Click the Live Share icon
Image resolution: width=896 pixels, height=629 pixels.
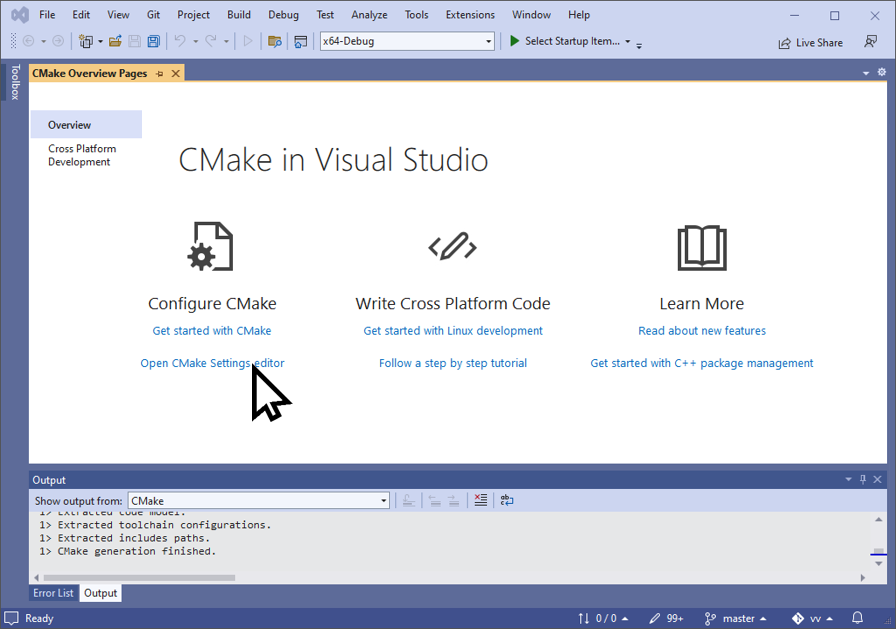point(785,43)
